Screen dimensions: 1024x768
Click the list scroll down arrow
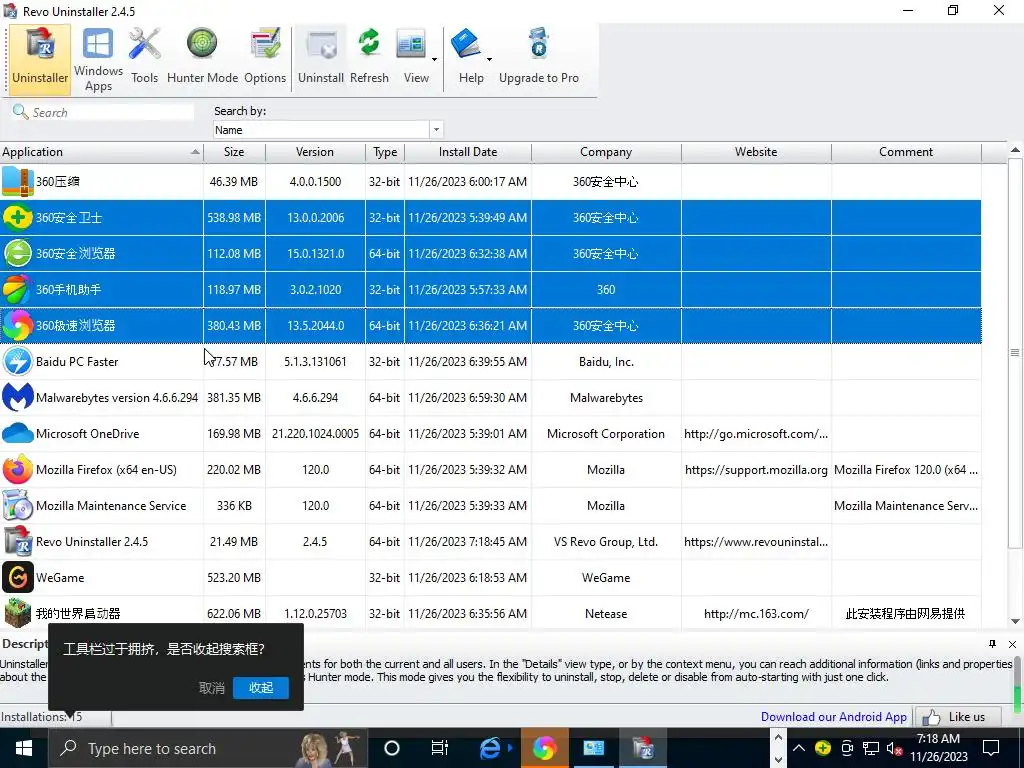(x=1015, y=621)
